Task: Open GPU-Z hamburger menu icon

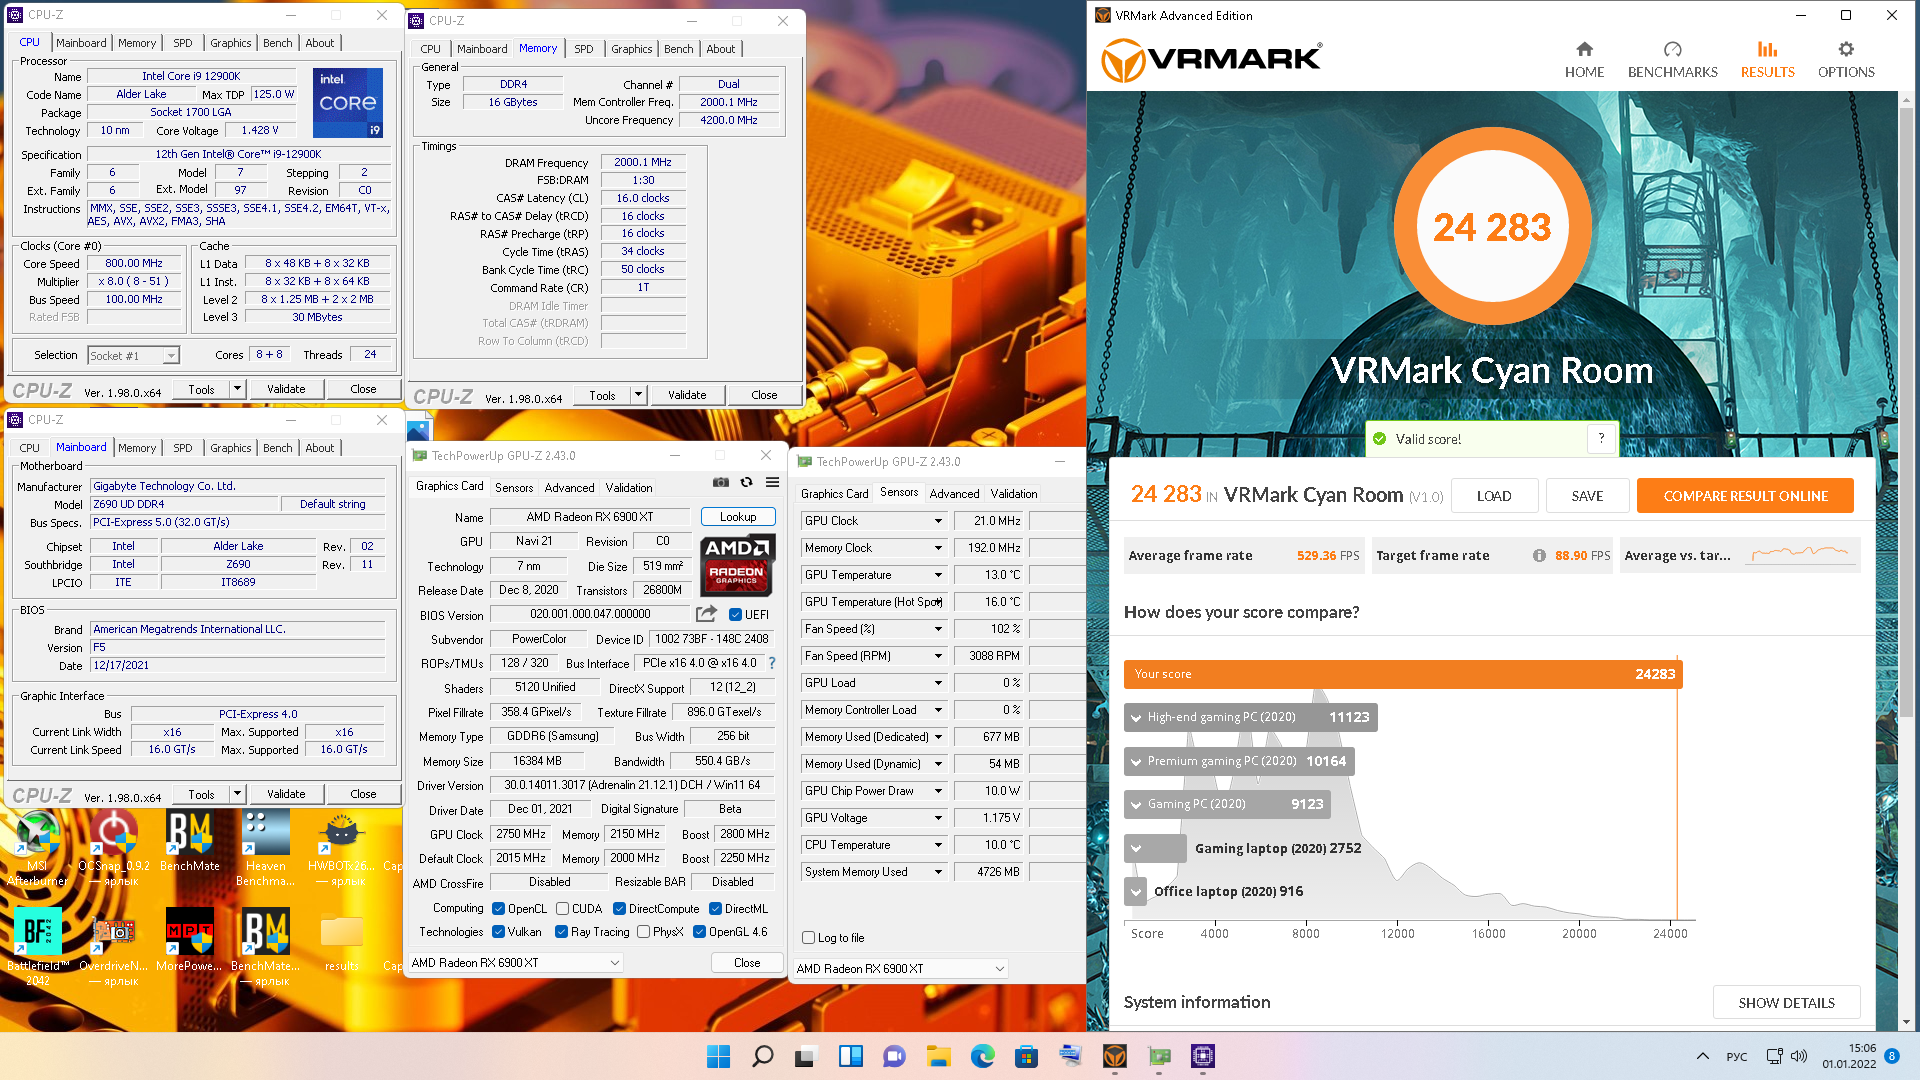Action: [x=772, y=482]
